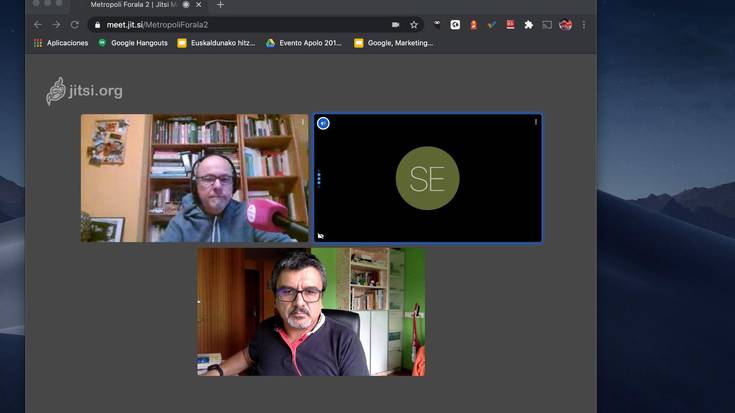
Task: Reload the Jitsi meeting page
Action: [x=74, y=25]
